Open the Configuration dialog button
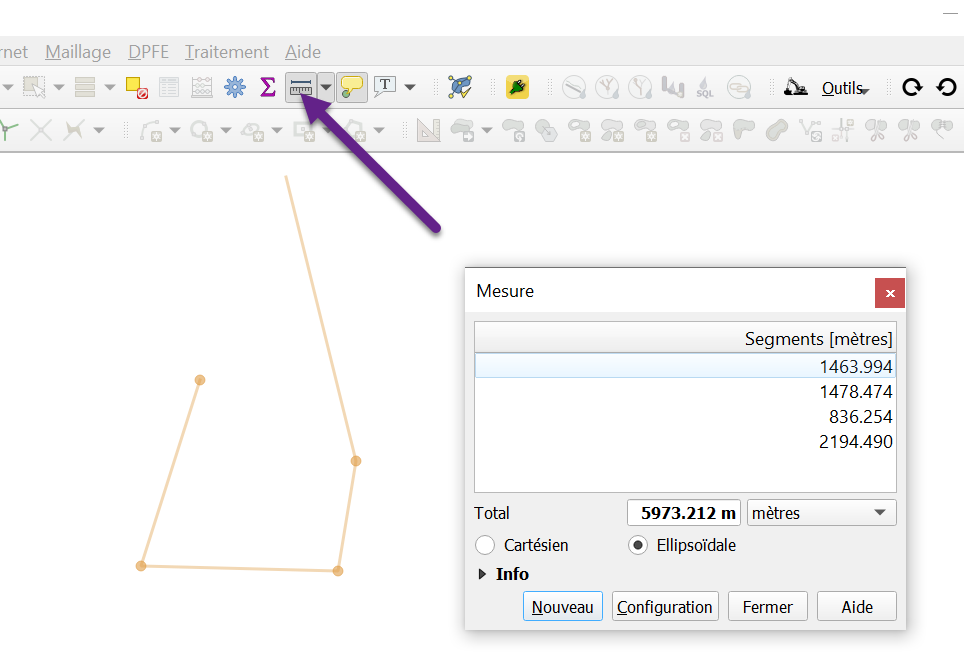The image size is (964, 660). (x=664, y=606)
